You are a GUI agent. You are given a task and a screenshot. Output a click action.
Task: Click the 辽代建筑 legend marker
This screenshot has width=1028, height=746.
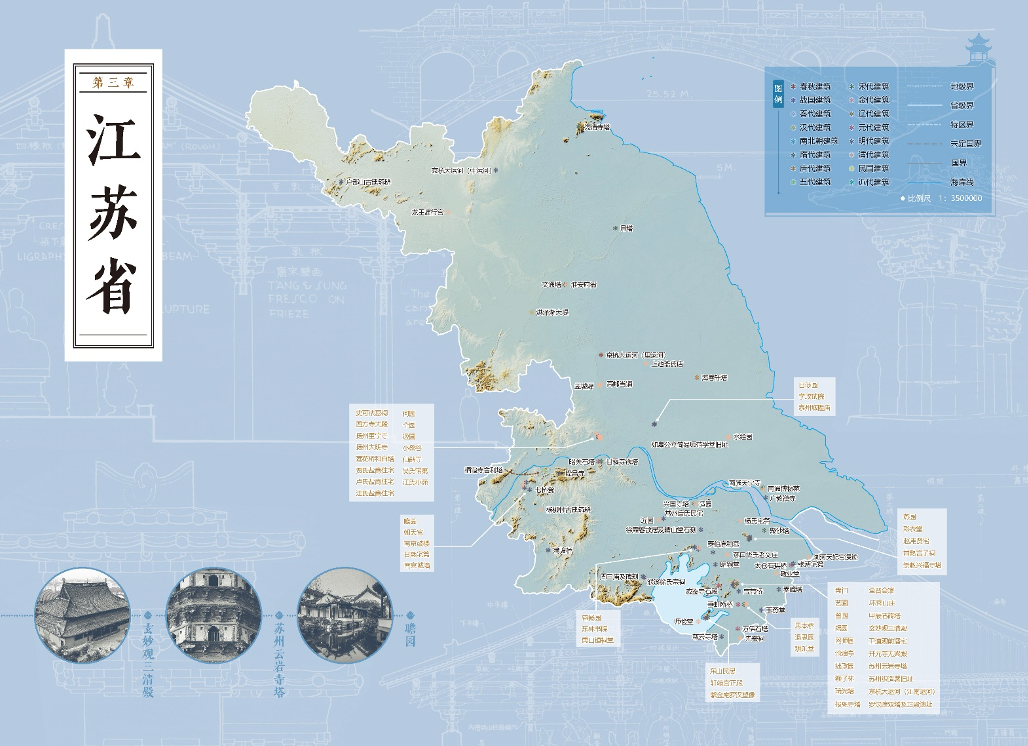click(x=852, y=113)
